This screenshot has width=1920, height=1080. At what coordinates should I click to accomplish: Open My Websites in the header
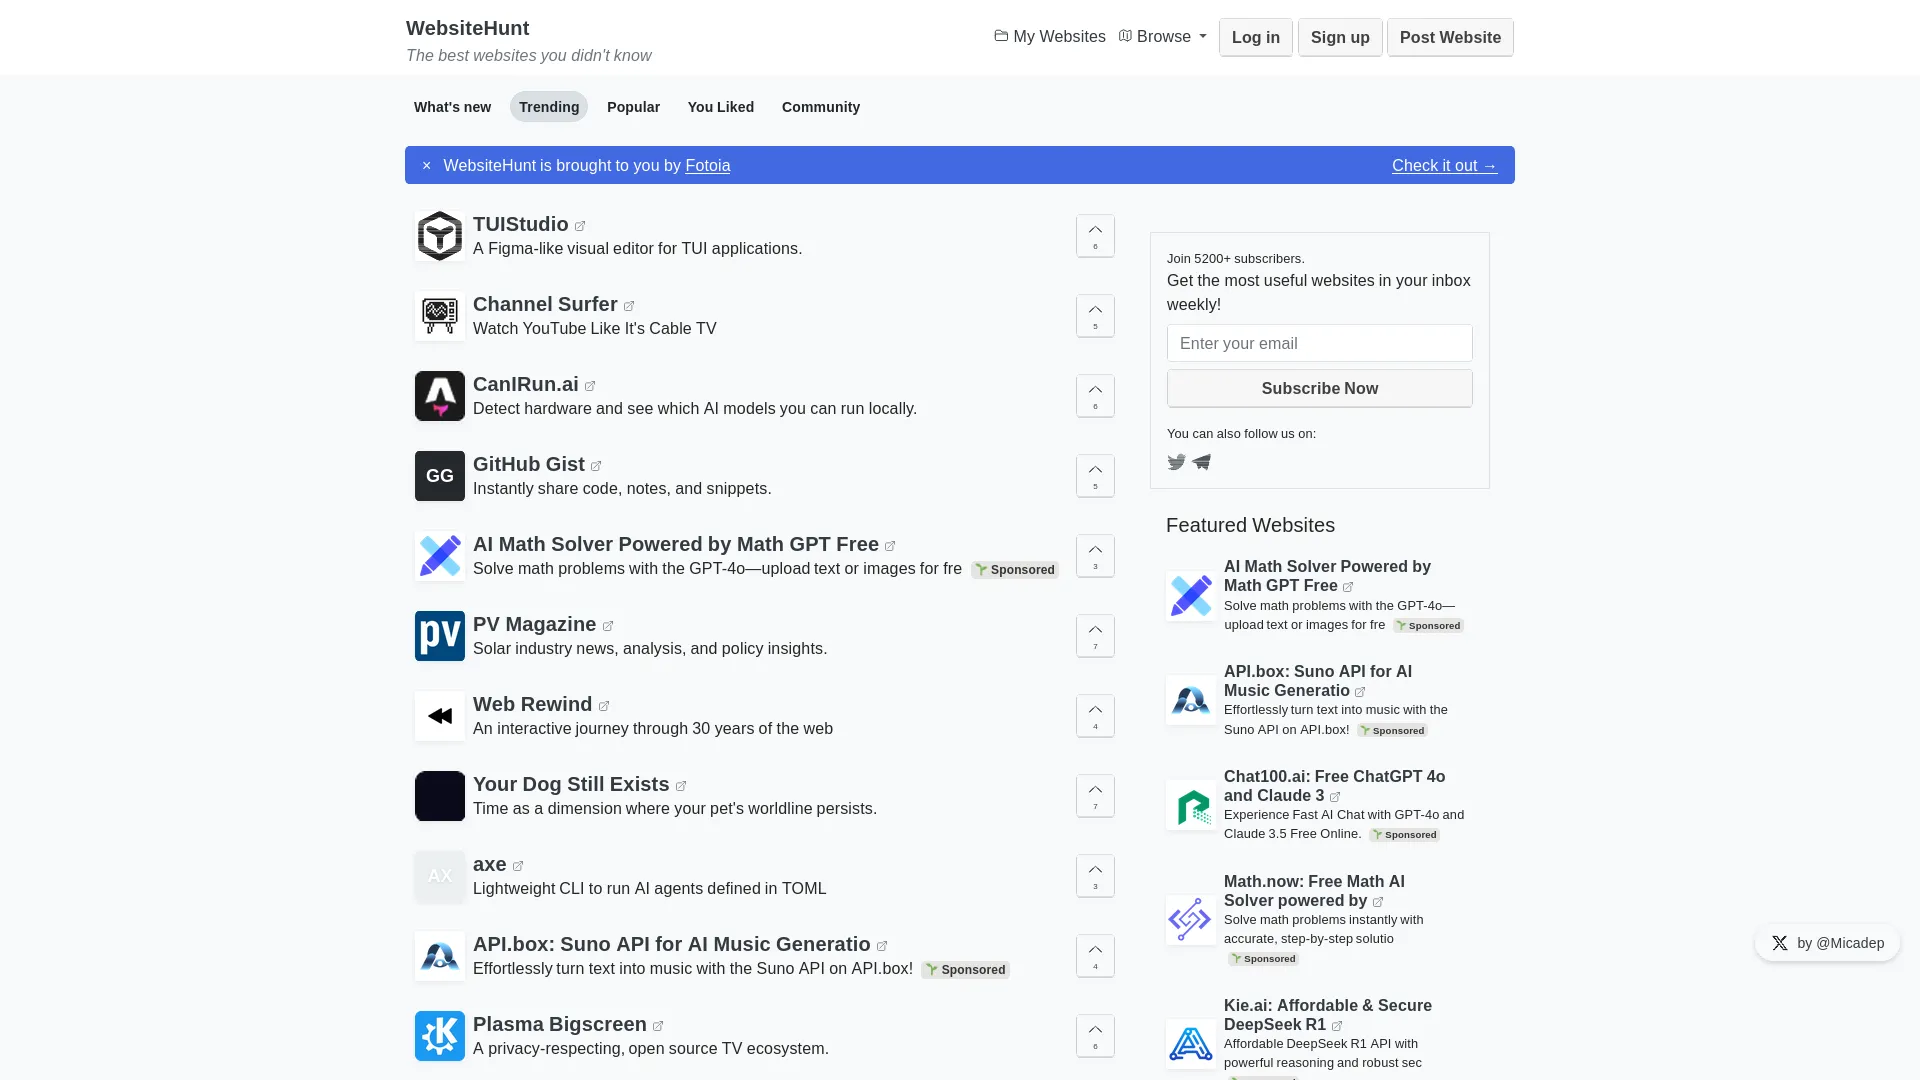(x=1050, y=37)
